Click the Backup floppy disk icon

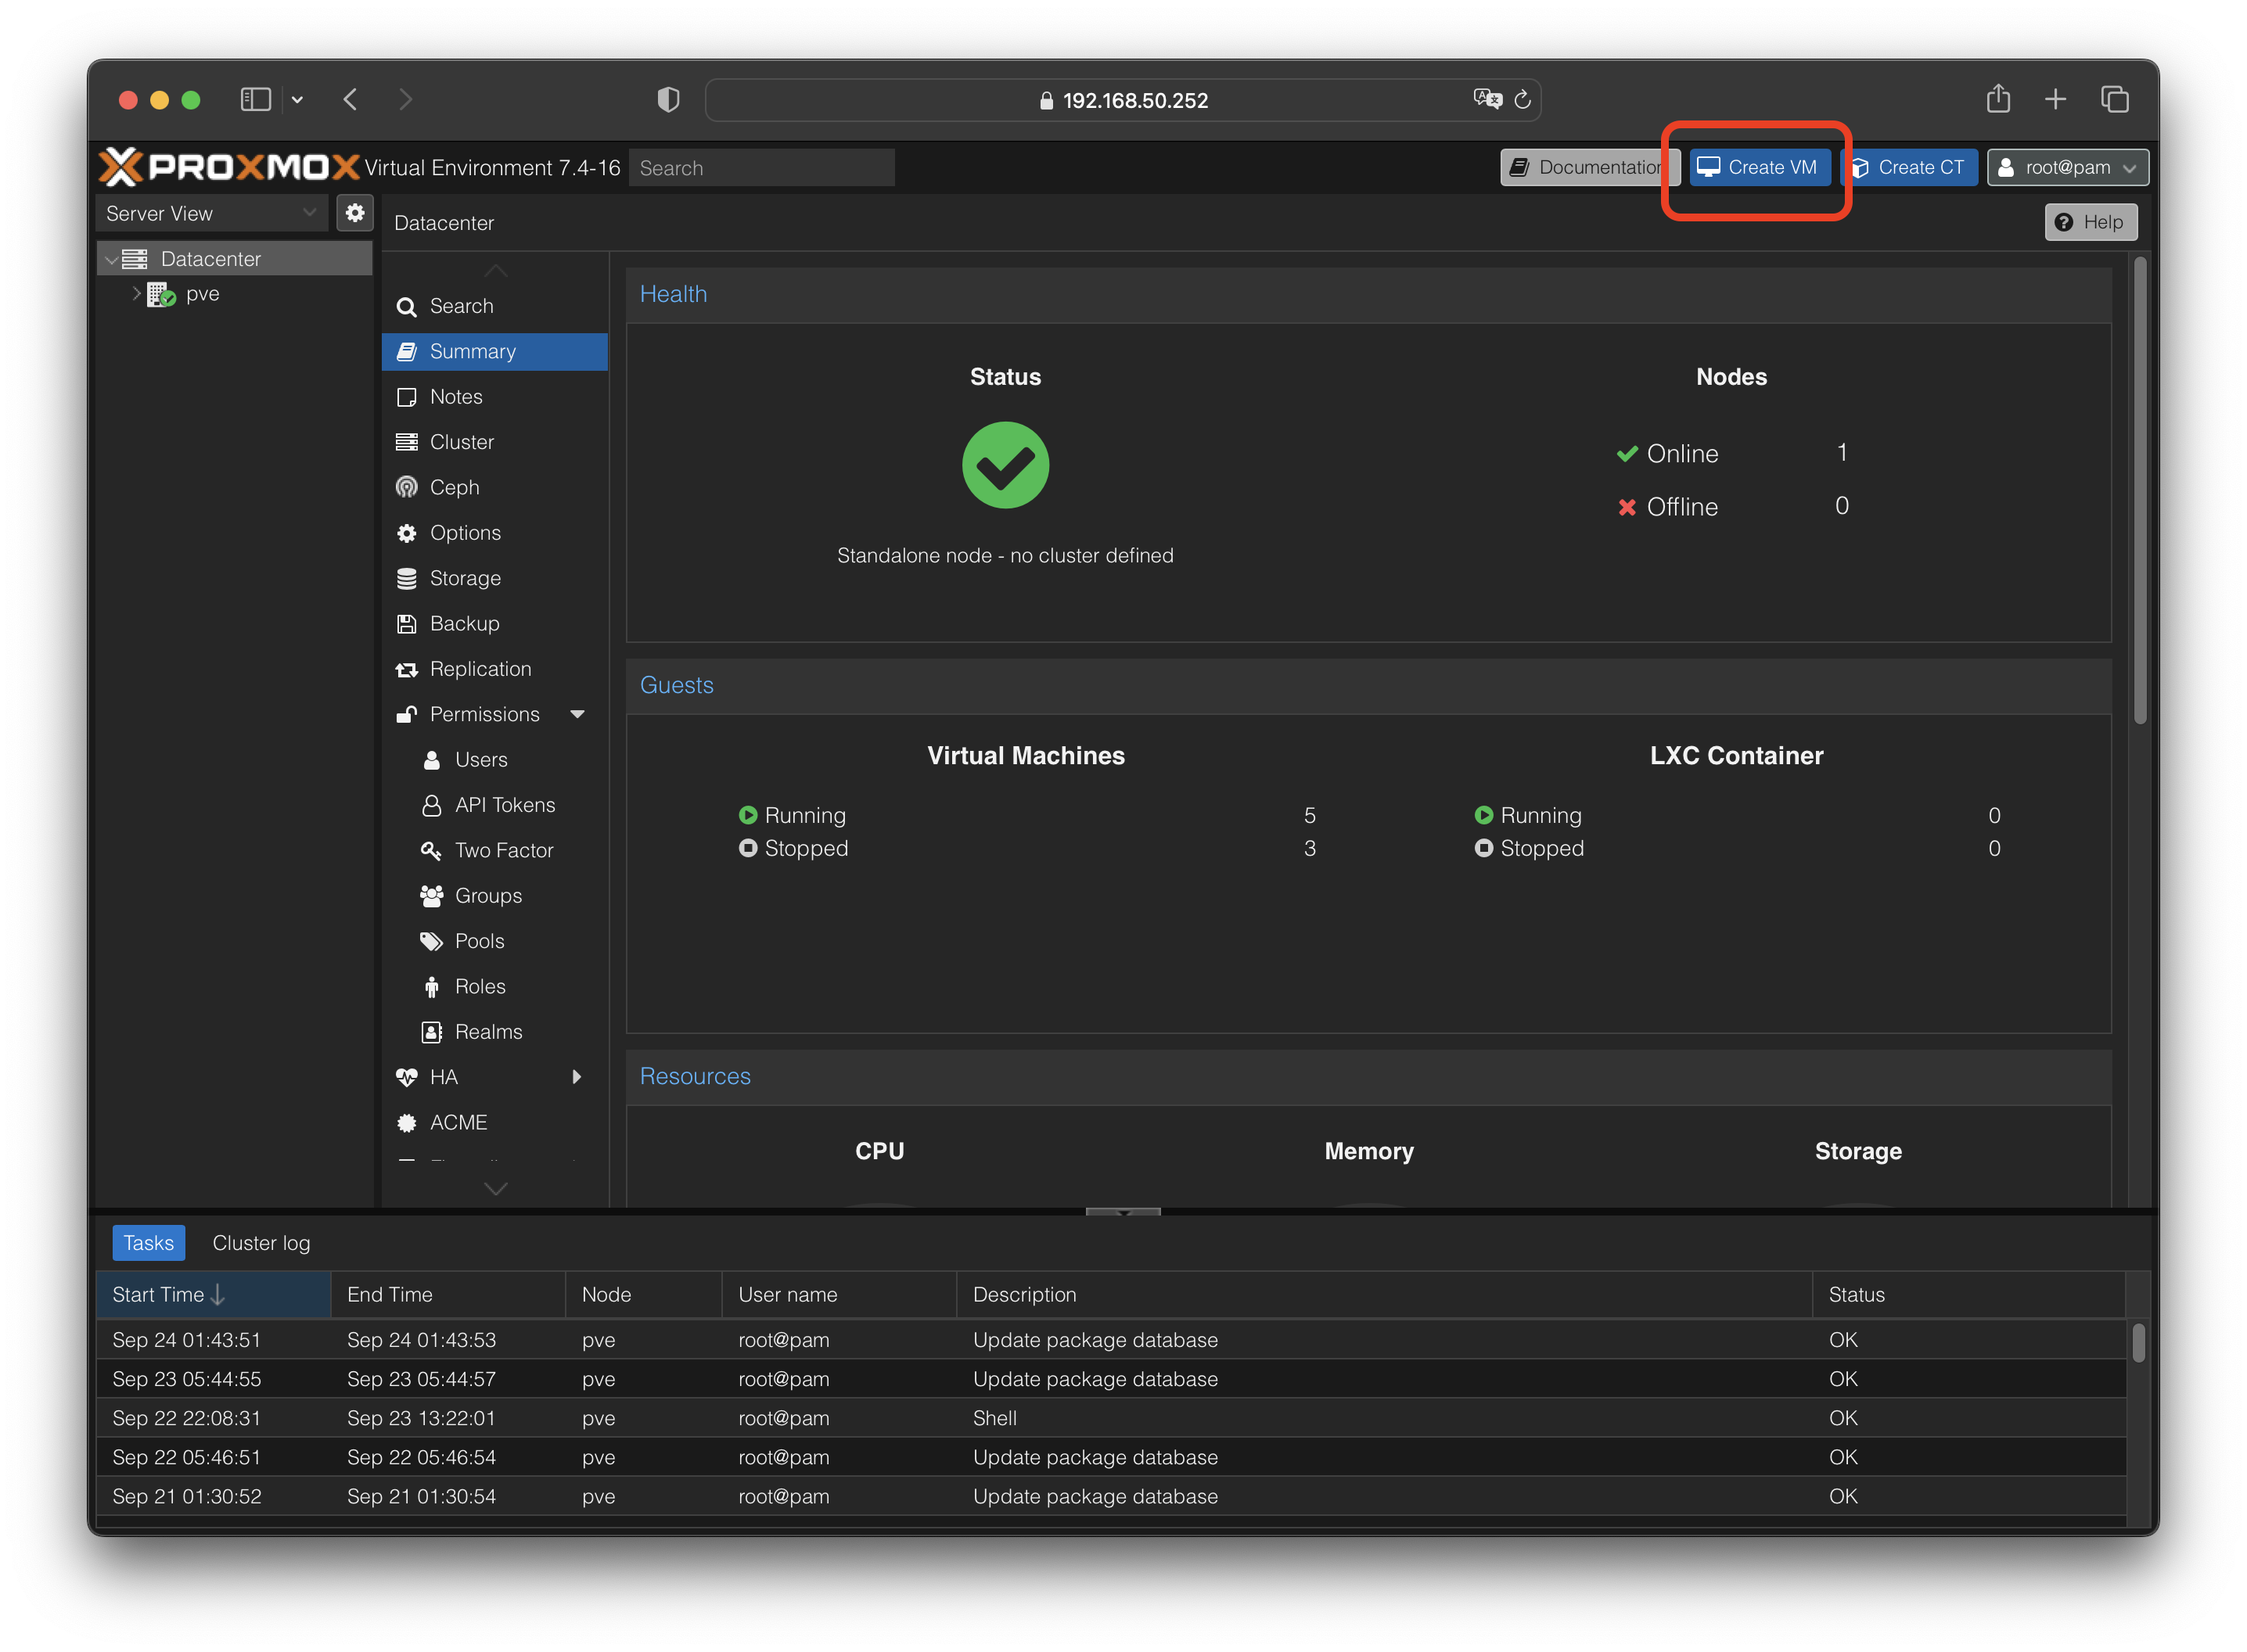pos(406,623)
